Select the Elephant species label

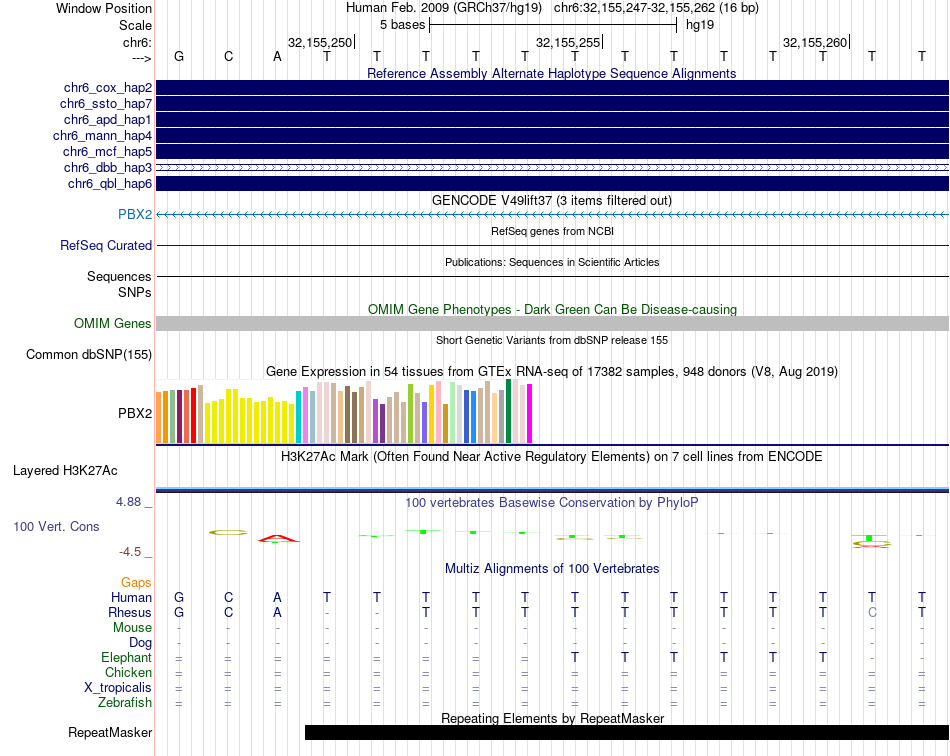click(x=127, y=657)
